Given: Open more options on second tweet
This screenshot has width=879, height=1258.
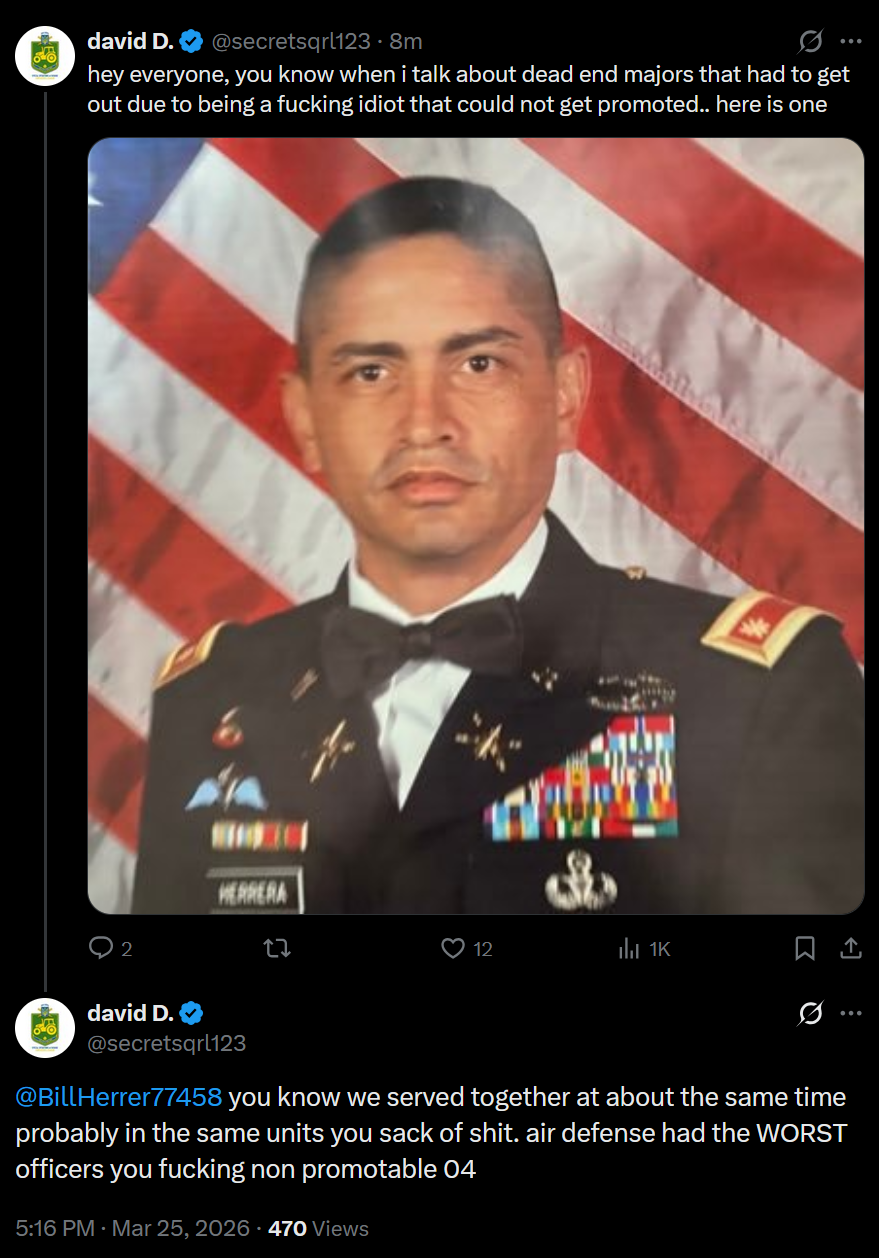Looking at the screenshot, I should tap(851, 1013).
